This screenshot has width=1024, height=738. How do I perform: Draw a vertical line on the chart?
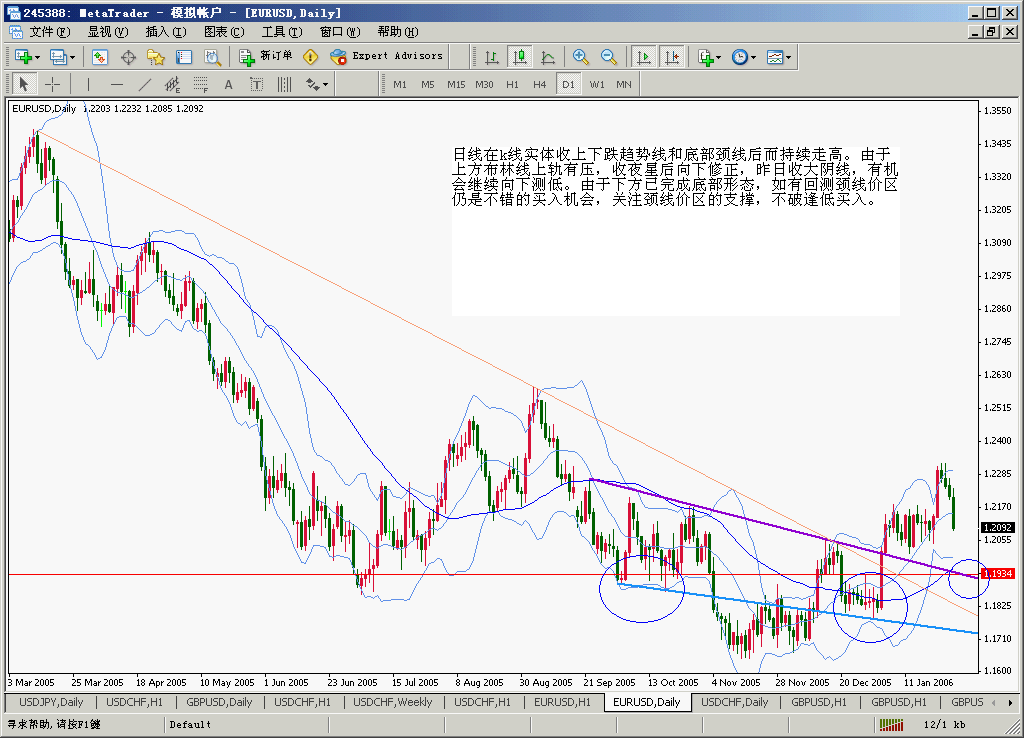click(x=88, y=84)
